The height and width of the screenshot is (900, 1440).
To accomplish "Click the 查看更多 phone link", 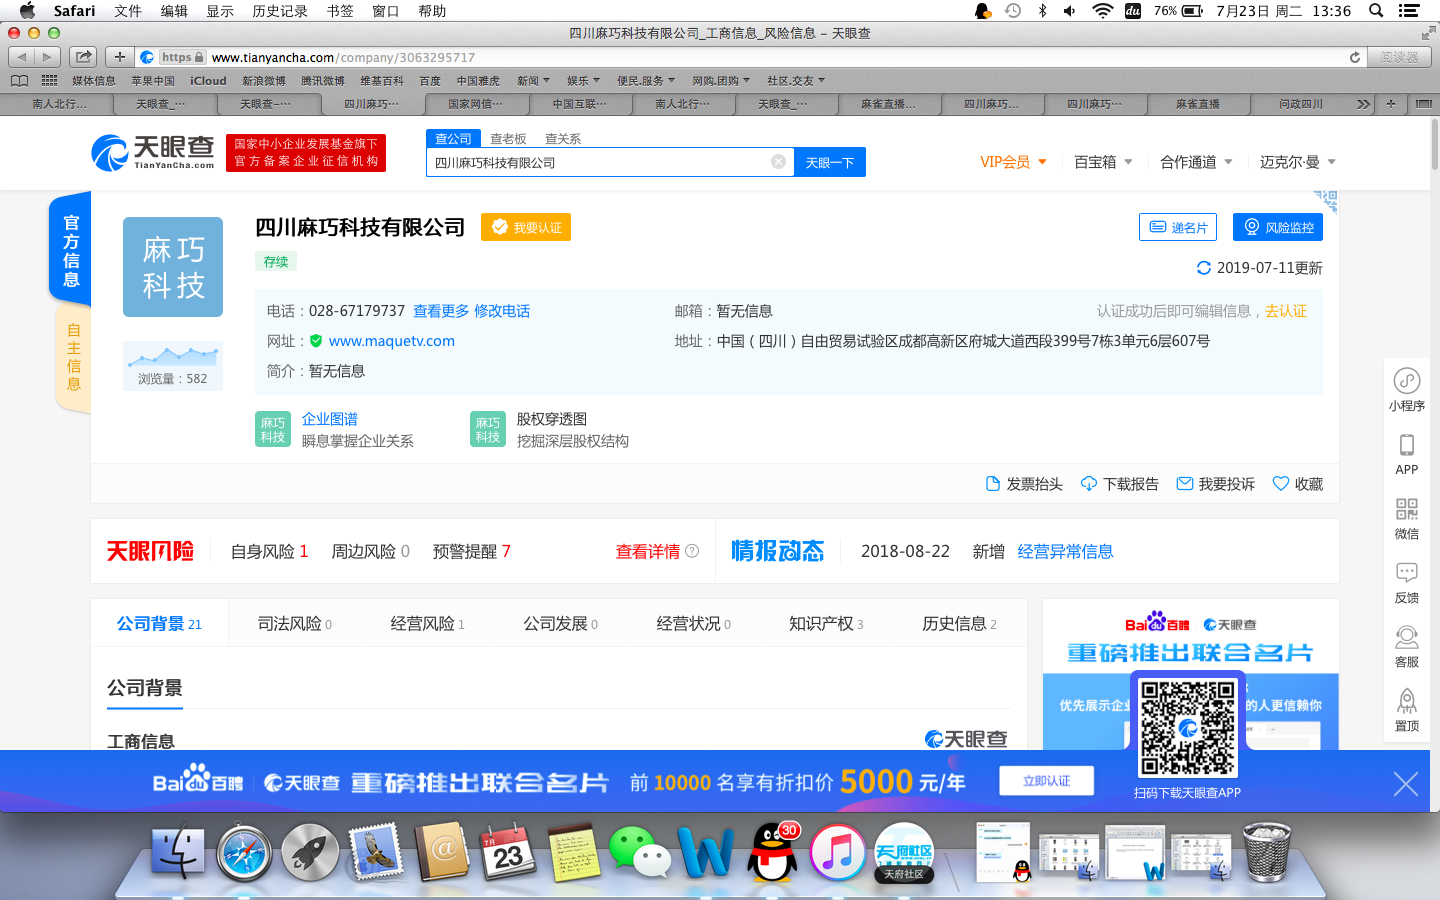I will pyautogui.click(x=441, y=311).
